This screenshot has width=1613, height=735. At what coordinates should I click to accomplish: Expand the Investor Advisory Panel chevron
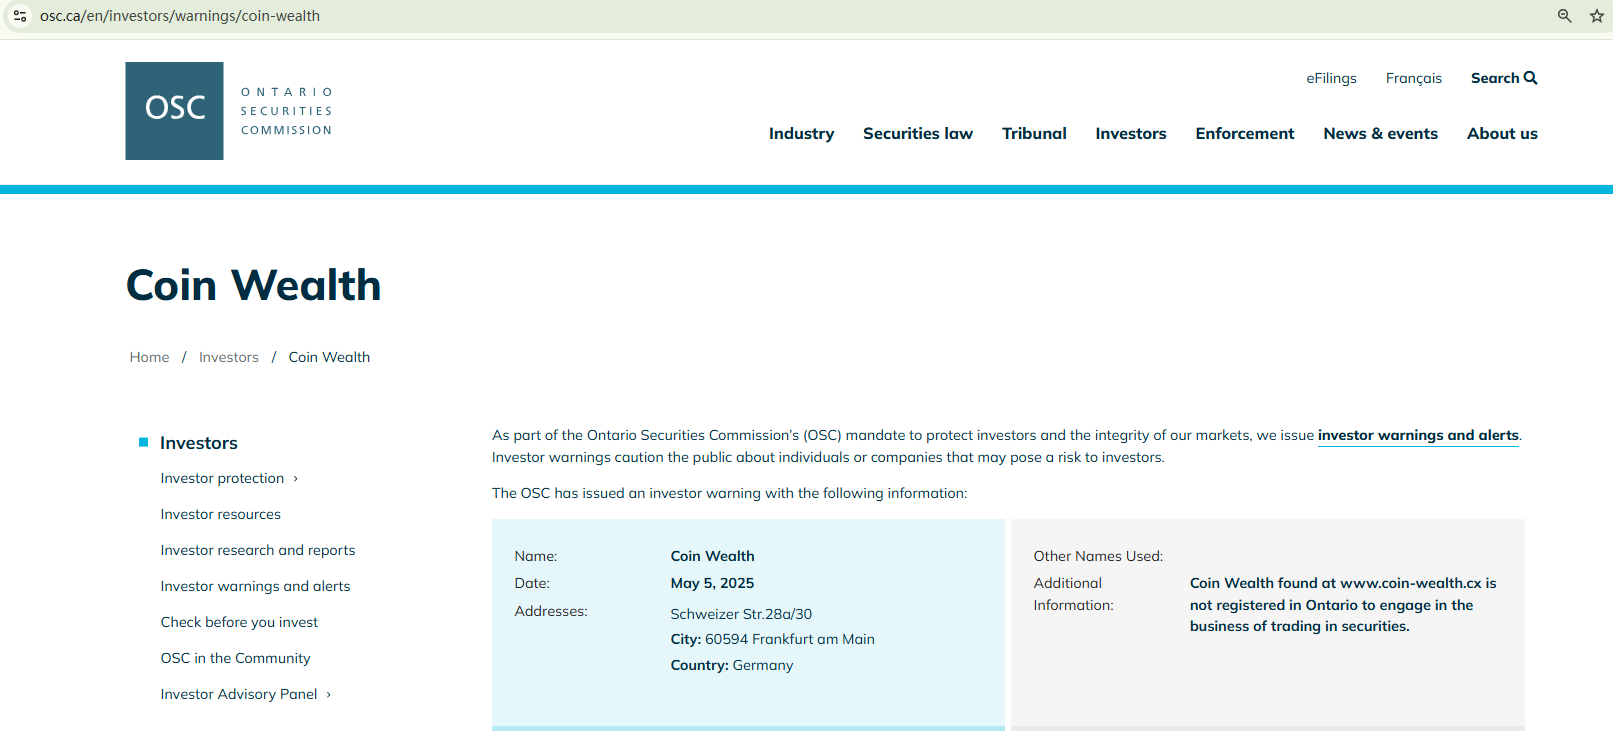[329, 695]
